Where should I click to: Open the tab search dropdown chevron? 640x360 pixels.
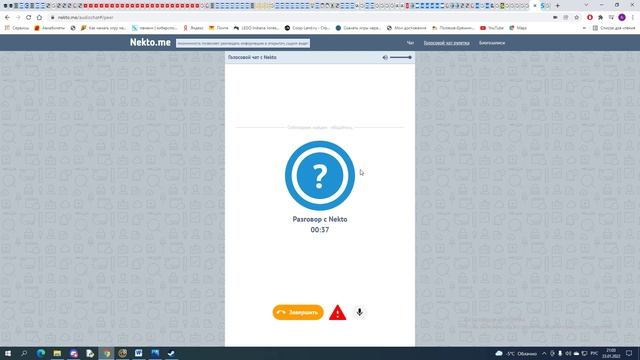[587, 5]
